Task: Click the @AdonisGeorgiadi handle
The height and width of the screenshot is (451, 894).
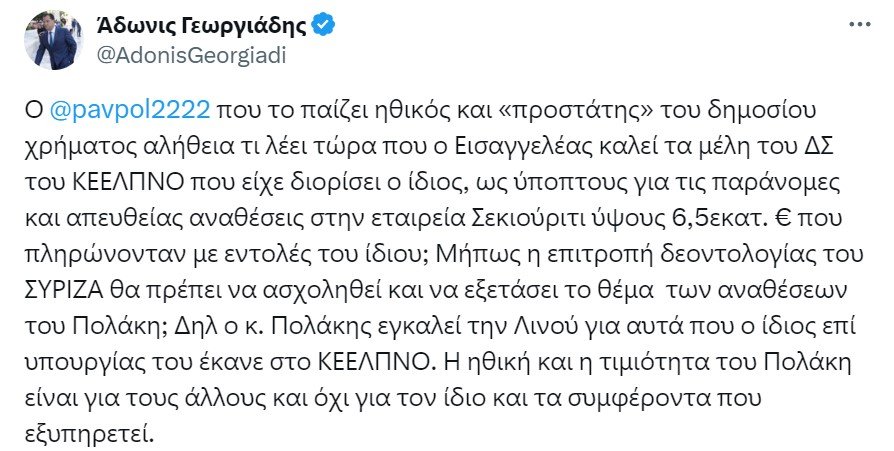Action: point(192,56)
